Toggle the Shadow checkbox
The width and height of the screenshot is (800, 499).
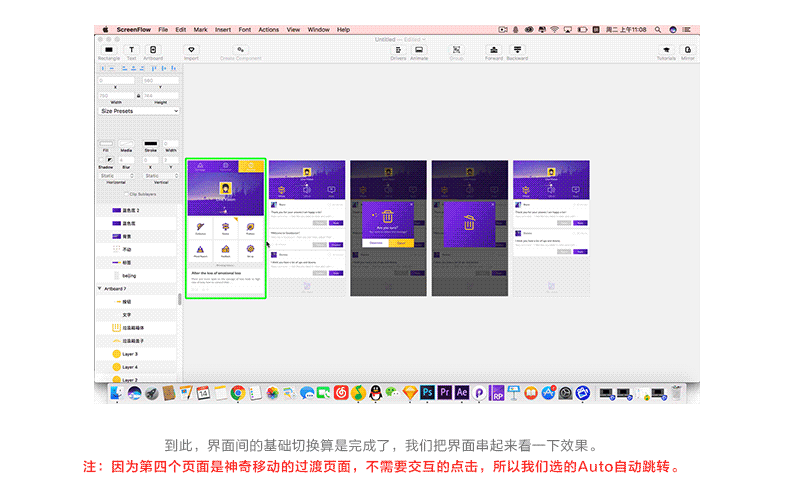103,160
